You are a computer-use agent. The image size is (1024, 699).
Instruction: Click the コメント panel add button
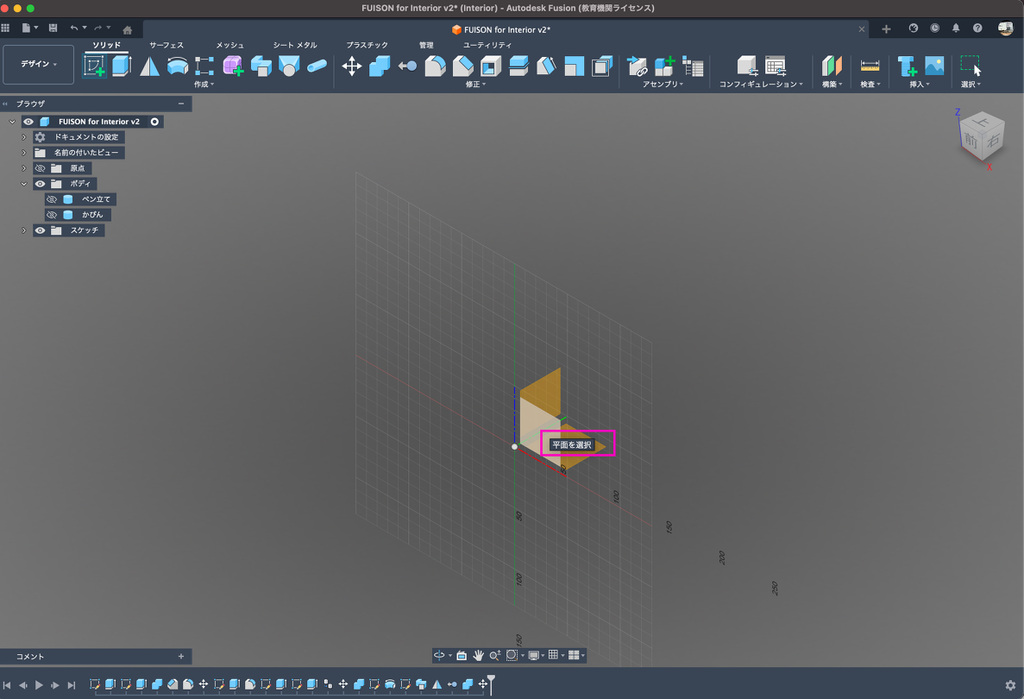point(181,656)
